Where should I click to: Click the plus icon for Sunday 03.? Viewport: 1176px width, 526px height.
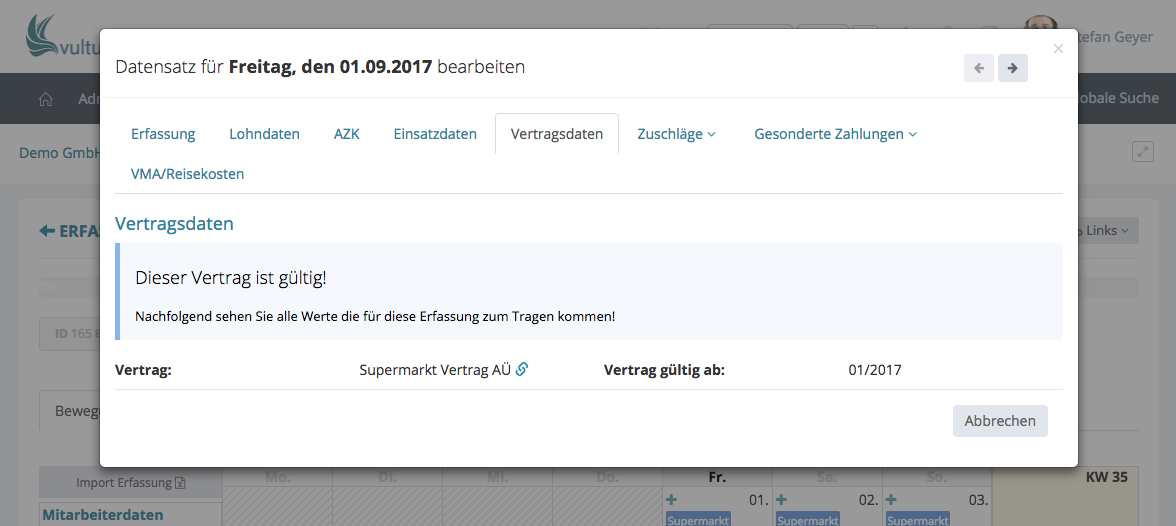pos(892,500)
